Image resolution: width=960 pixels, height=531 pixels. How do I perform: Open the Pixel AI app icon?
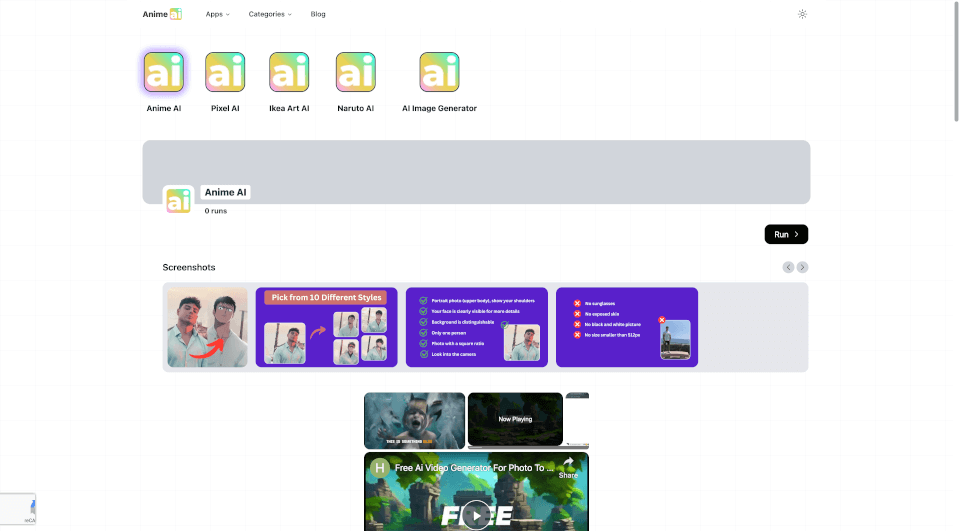click(x=225, y=72)
